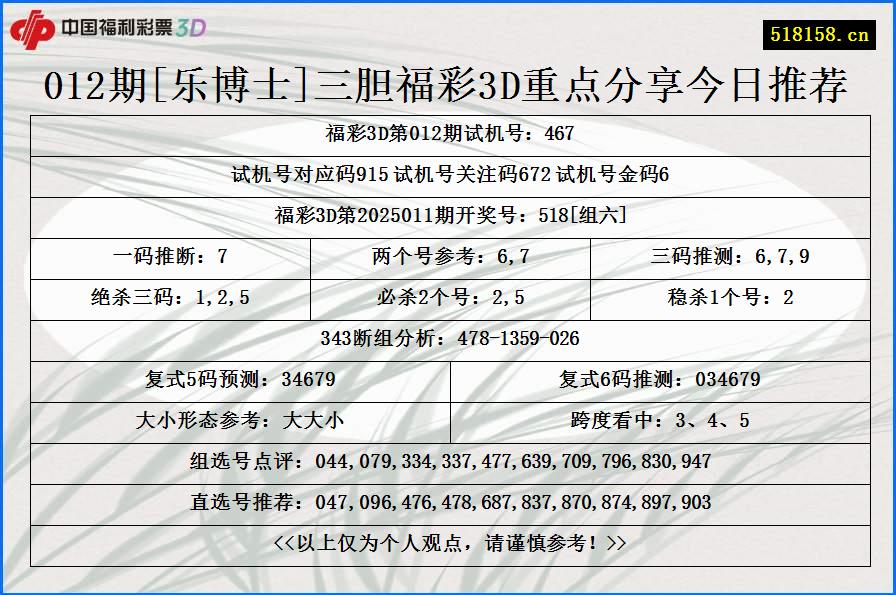This screenshot has width=896, height=595.
Task: Select the 必杀2个号 cell
Action: [x=448, y=295]
